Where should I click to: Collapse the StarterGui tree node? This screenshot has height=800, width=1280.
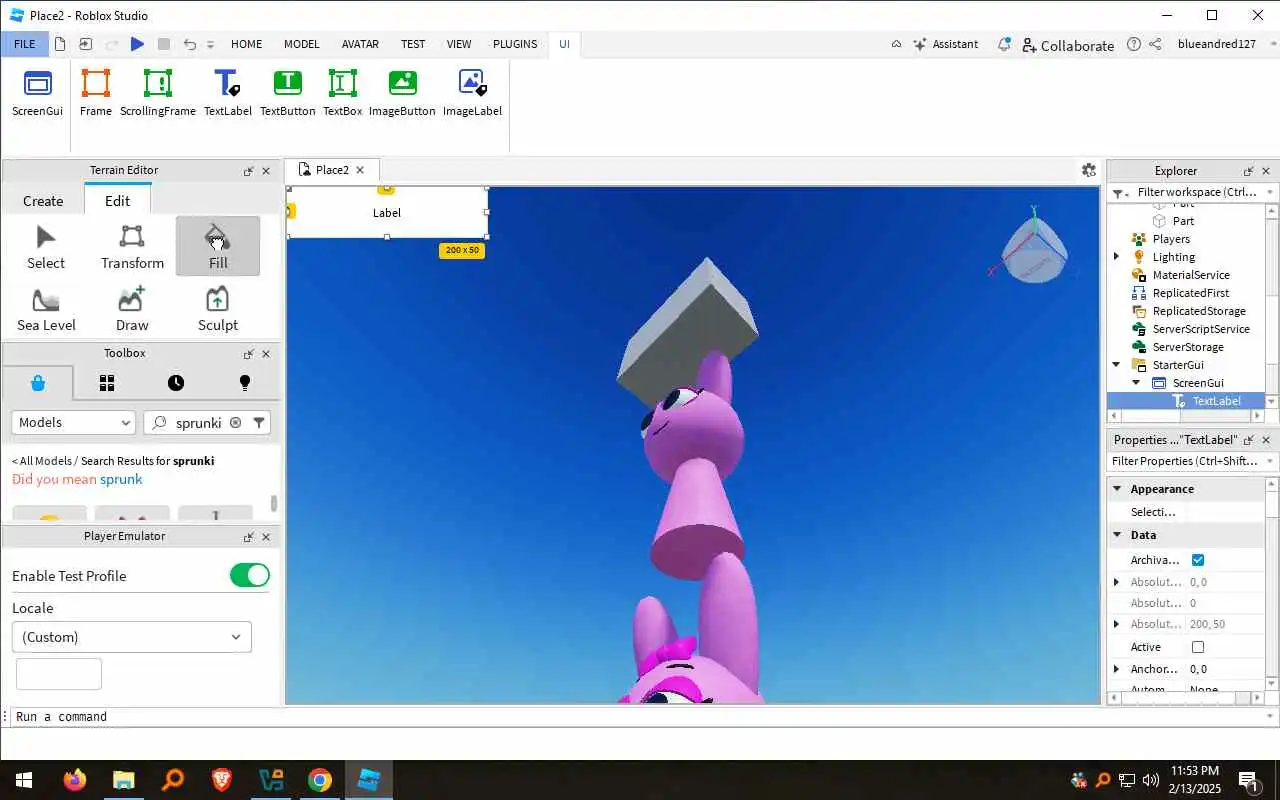[1117, 365]
